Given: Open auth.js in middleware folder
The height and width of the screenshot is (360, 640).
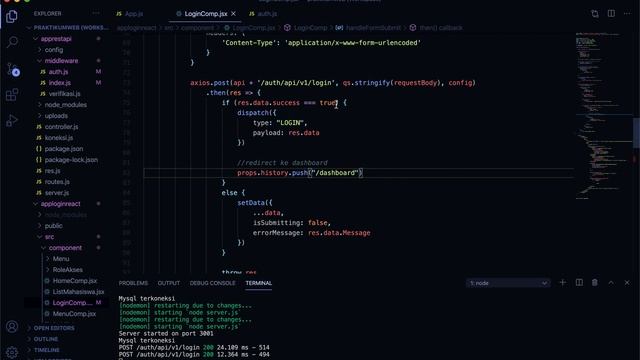Looking at the screenshot, I should [58, 72].
